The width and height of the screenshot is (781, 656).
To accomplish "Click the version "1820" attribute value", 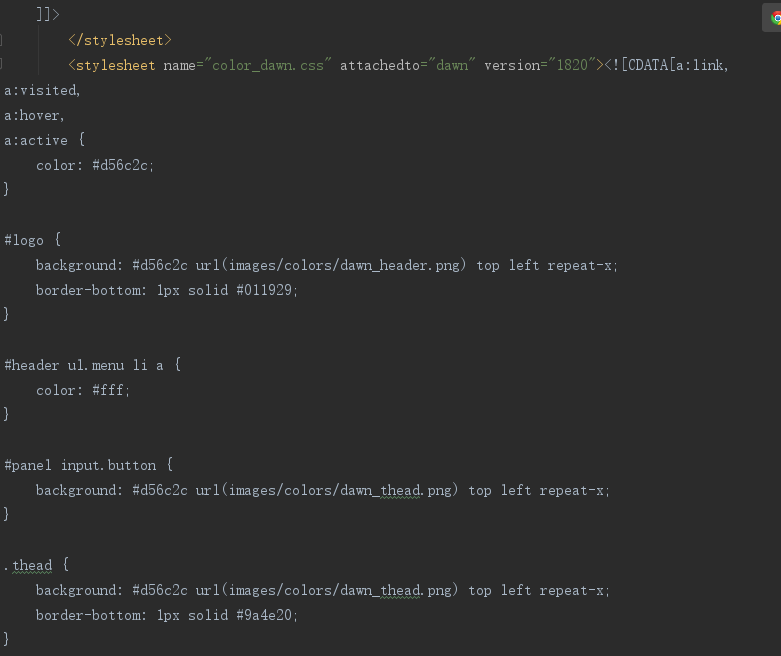I will pos(572,65).
